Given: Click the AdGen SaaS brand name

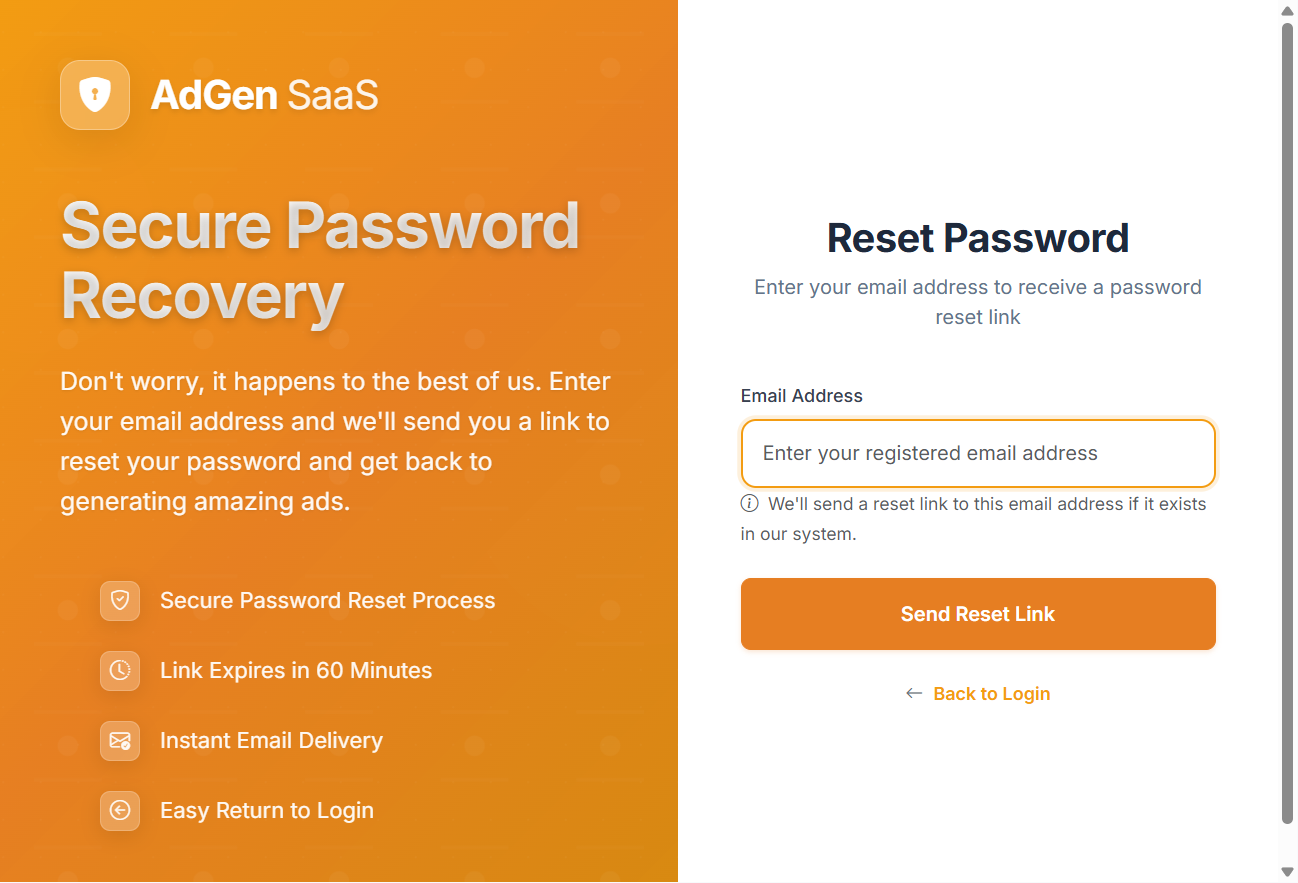Looking at the screenshot, I should point(265,95).
